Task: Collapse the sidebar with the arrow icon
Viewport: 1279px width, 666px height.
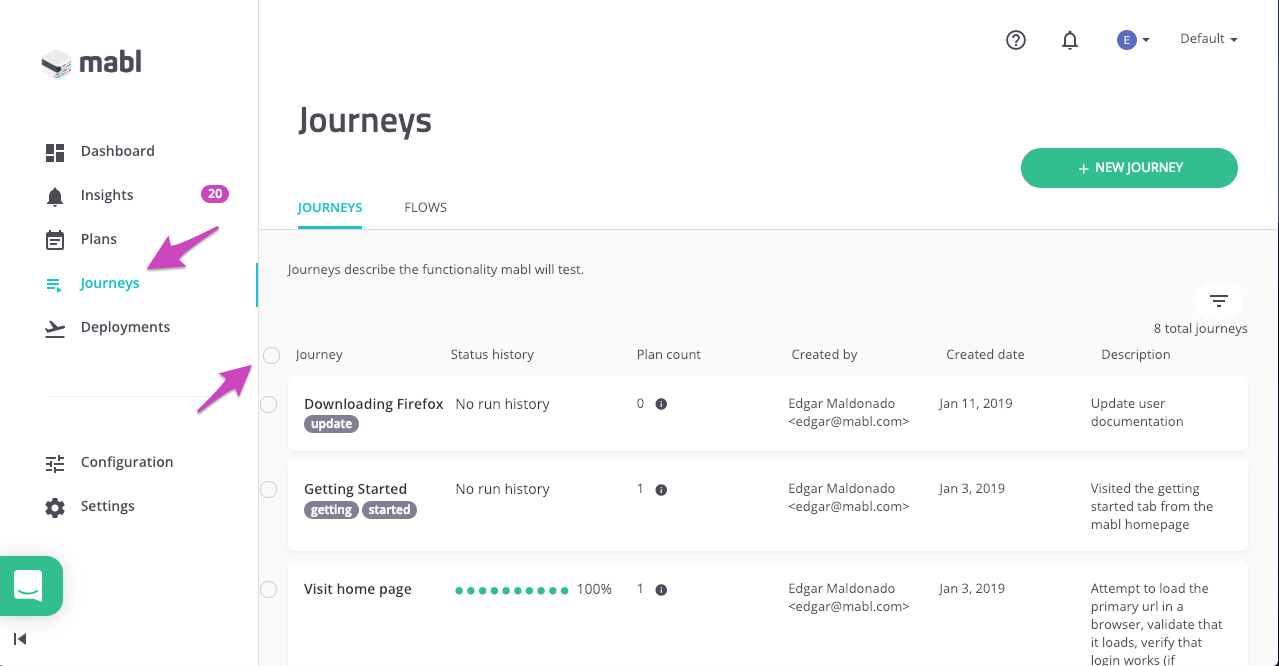Action: tap(20, 639)
